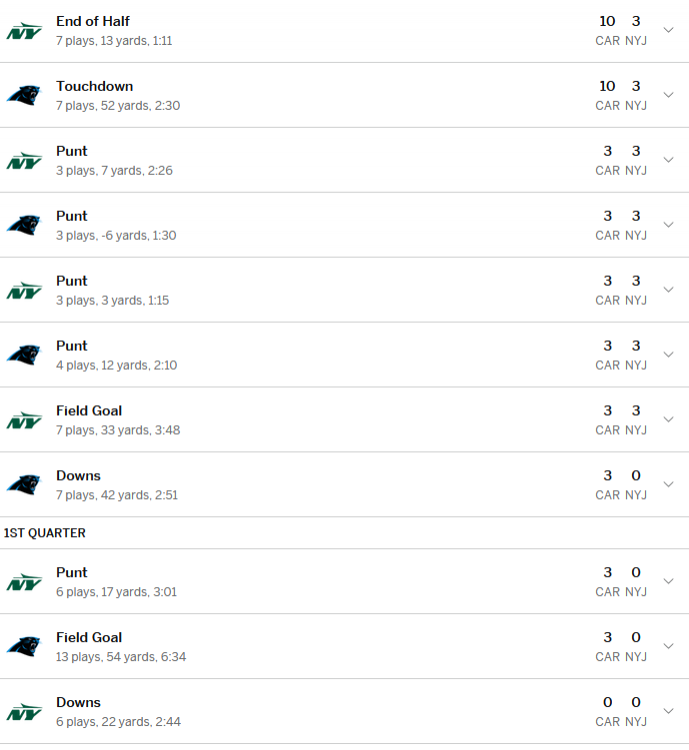
Task: Click Jets logo on Field Goal 33 yards drive
Action: coord(24,420)
